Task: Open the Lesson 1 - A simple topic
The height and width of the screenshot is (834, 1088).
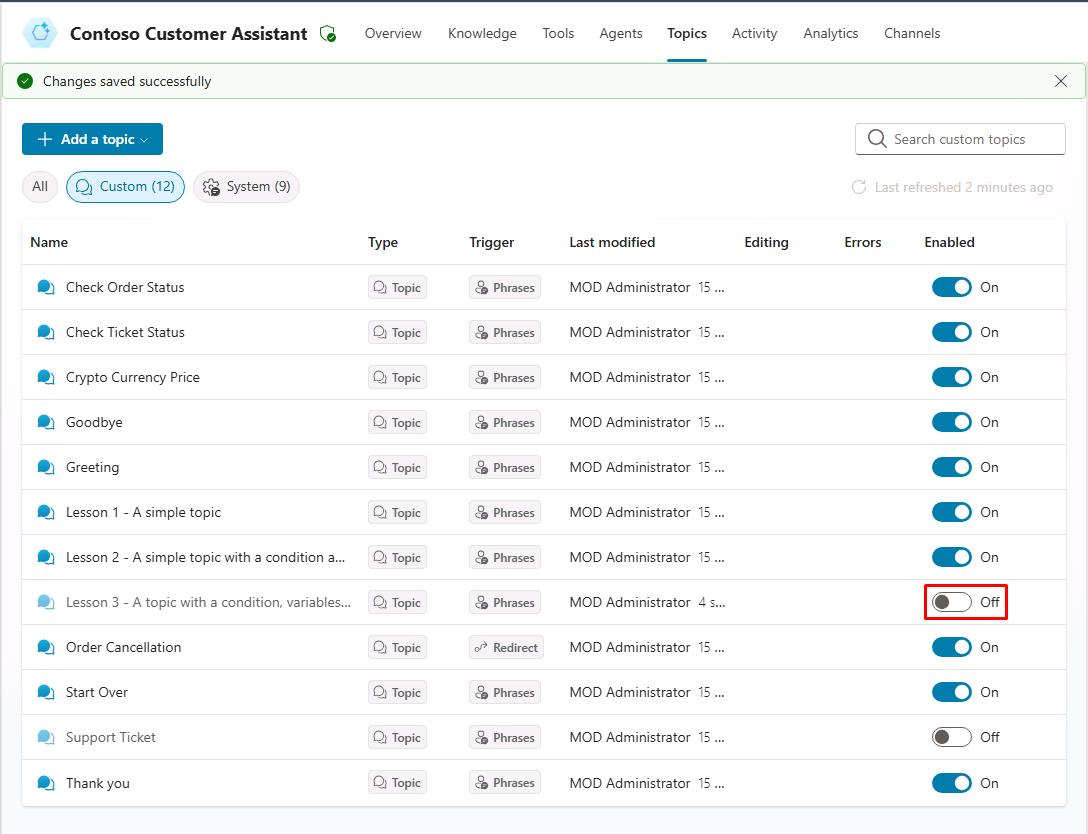Action: coord(143,513)
